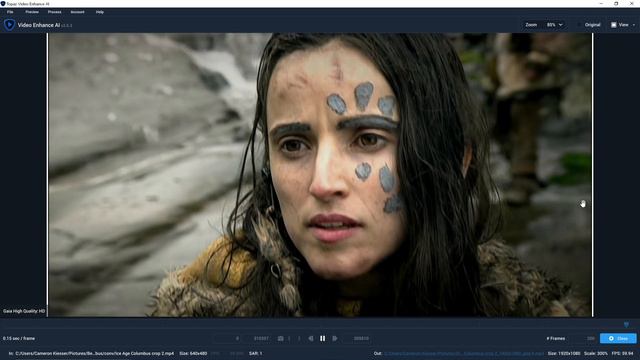Screen dimensions: 640x360
Task: Click the 'Scale: 300%' status text
Action: pyautogui.click(x=596, y=353)
